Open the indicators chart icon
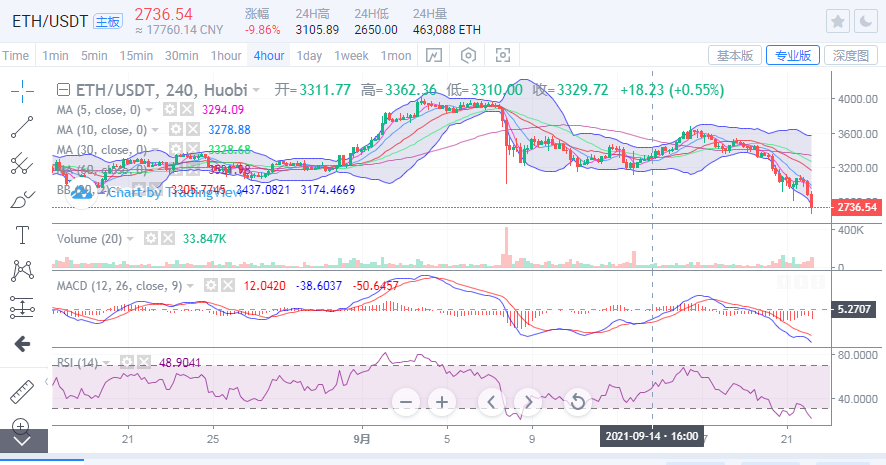This screenshot has width=886, height=465. pyautogui.click(x=434, y=55)
